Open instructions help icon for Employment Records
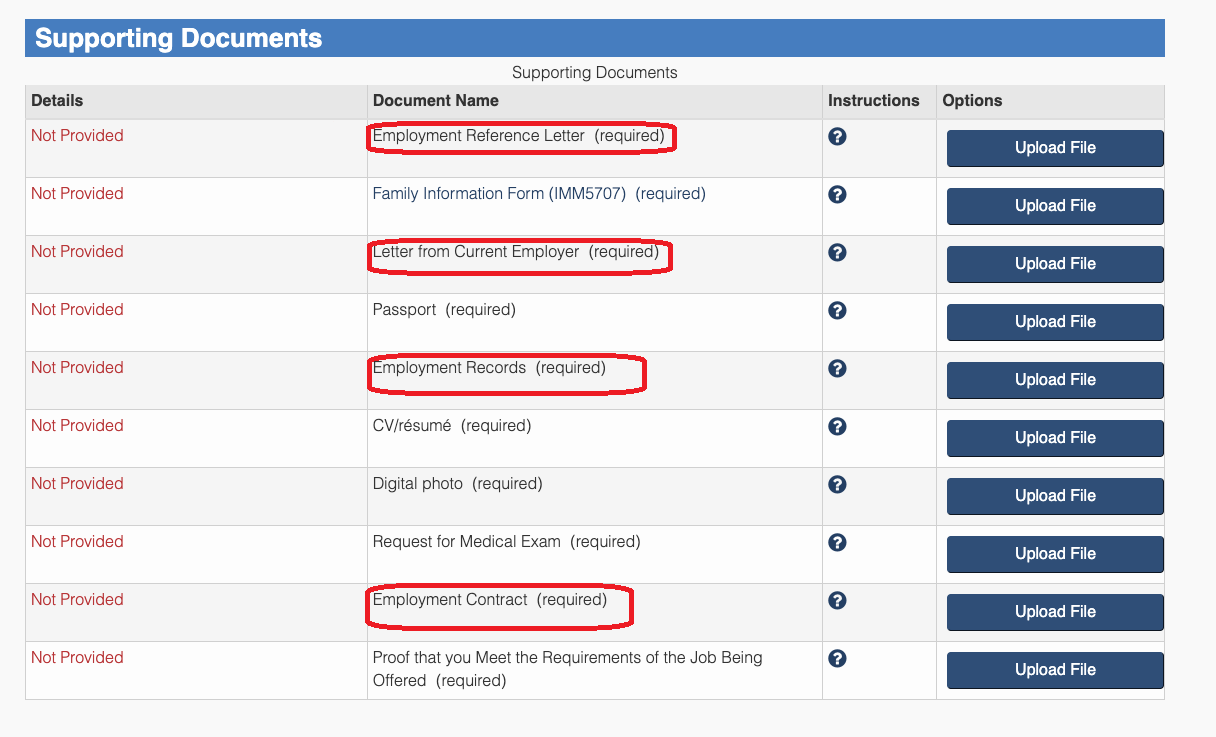The height and width of the screenshot is (737, 1216). pos(838,368)
